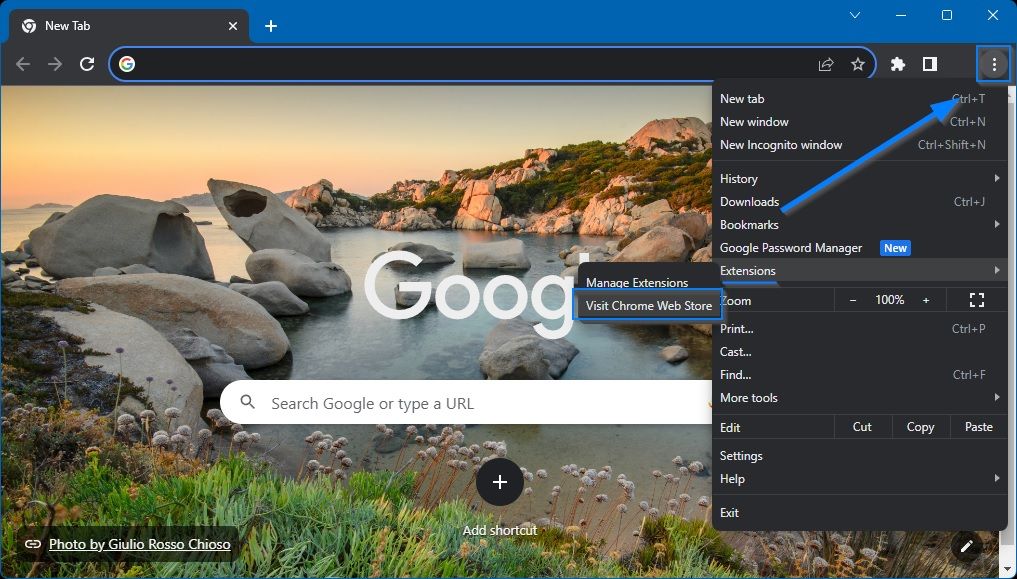This screenshot has width=1017, height=579.
Task: Select Manage Extensions
Action: (x=636, y=283)
